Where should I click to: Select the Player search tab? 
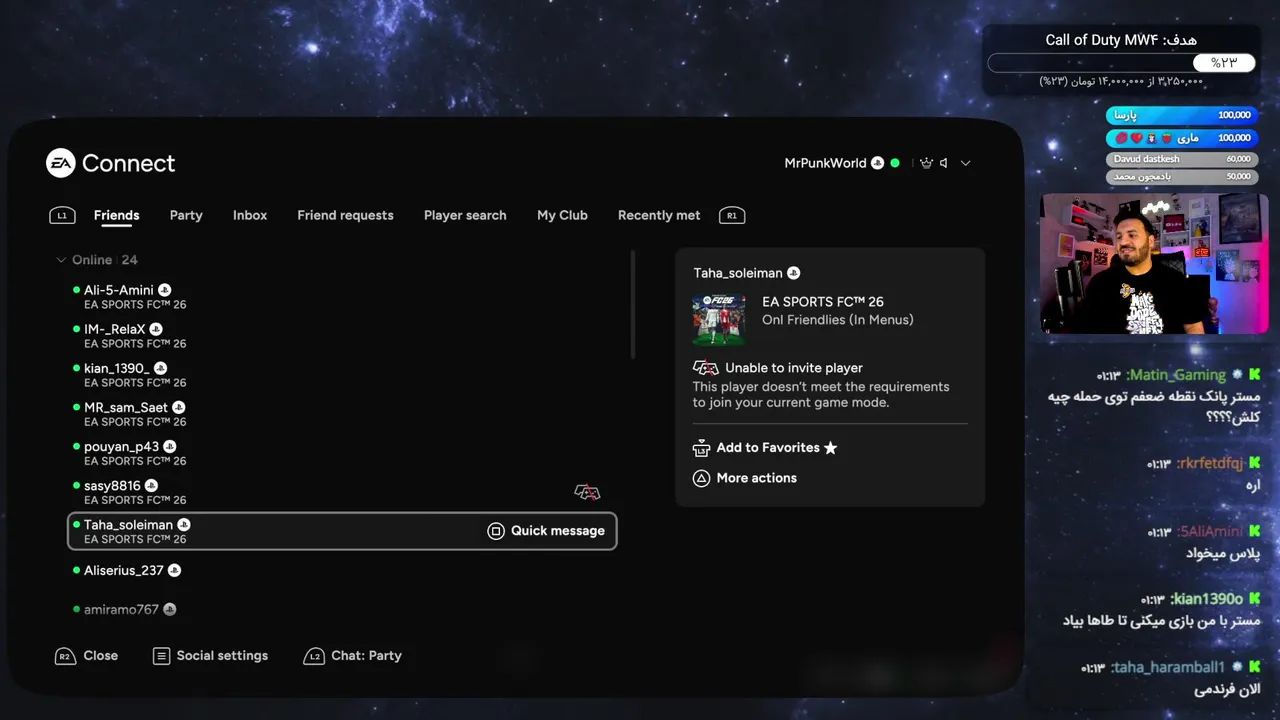(465, 215)
